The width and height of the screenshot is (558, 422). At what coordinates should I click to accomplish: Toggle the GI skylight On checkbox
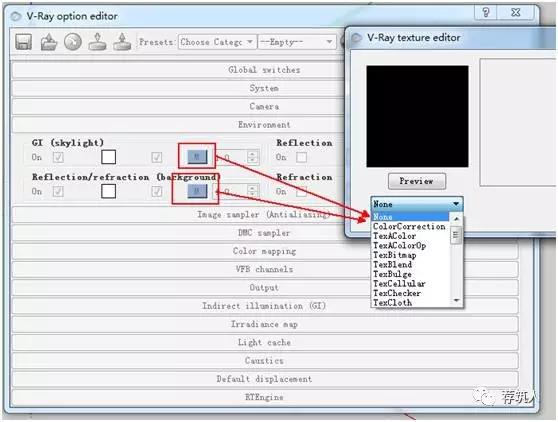tap(58, 157)
